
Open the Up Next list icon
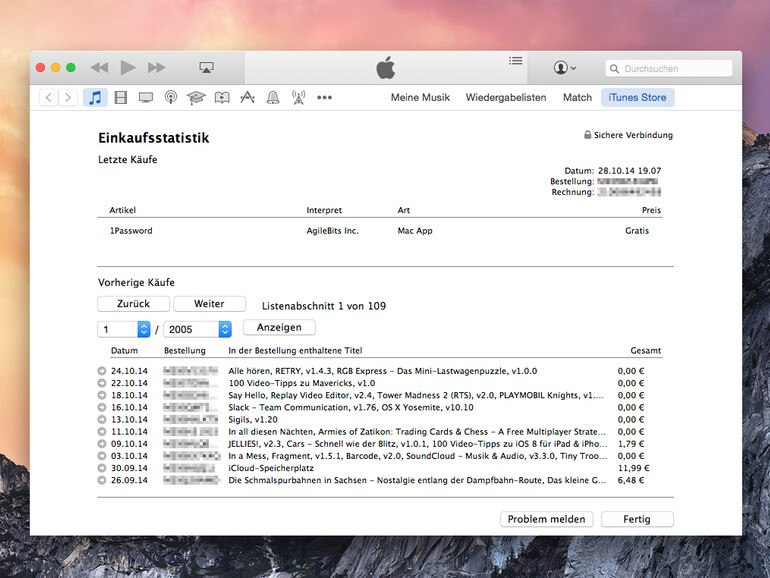[515, 61]
